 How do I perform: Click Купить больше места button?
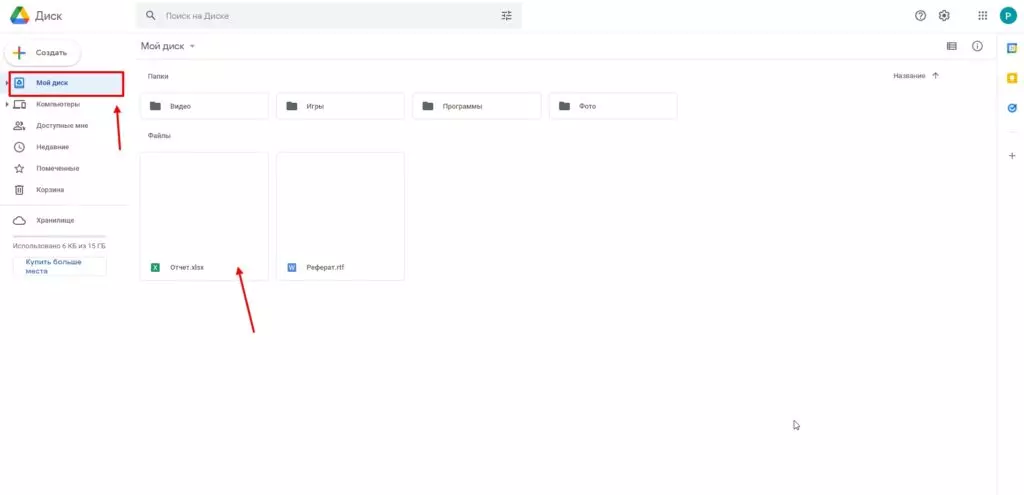pos(59,266)
